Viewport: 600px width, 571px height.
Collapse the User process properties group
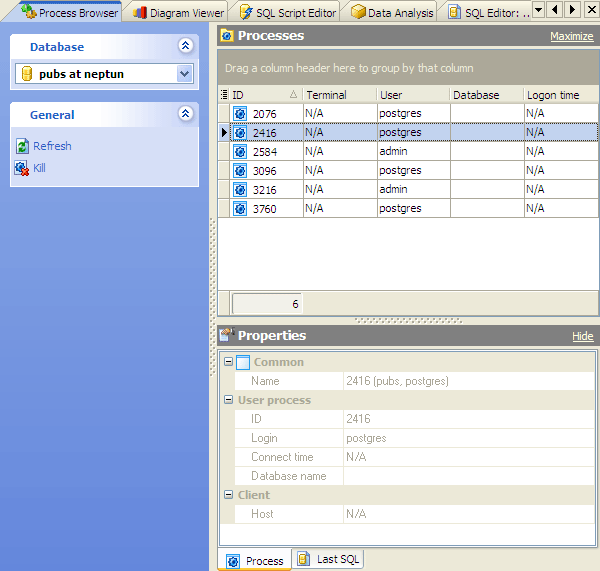coord(227,400)
